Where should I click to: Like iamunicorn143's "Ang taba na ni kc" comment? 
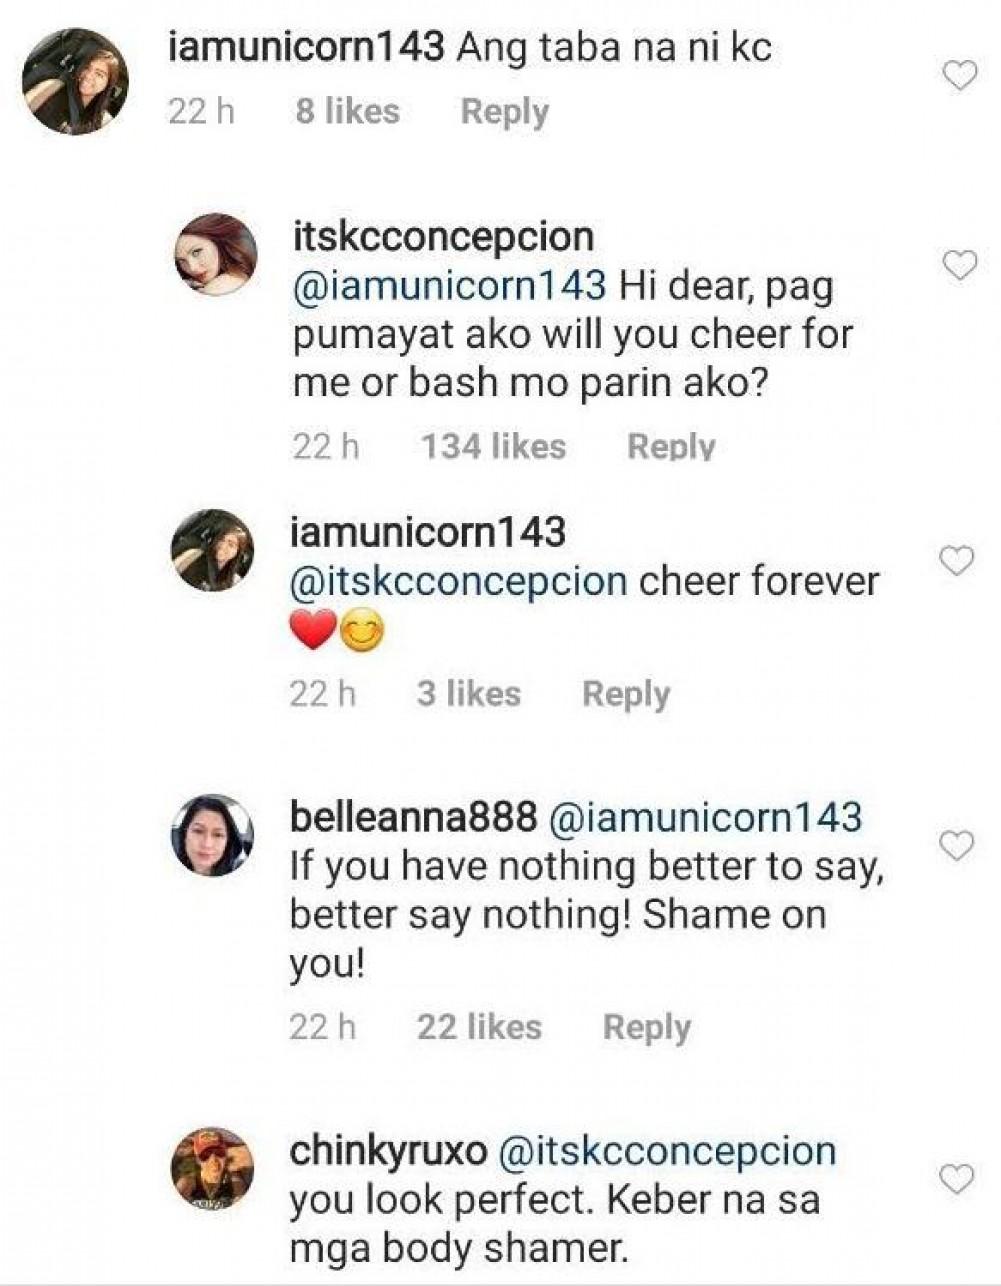coord(960,76)
